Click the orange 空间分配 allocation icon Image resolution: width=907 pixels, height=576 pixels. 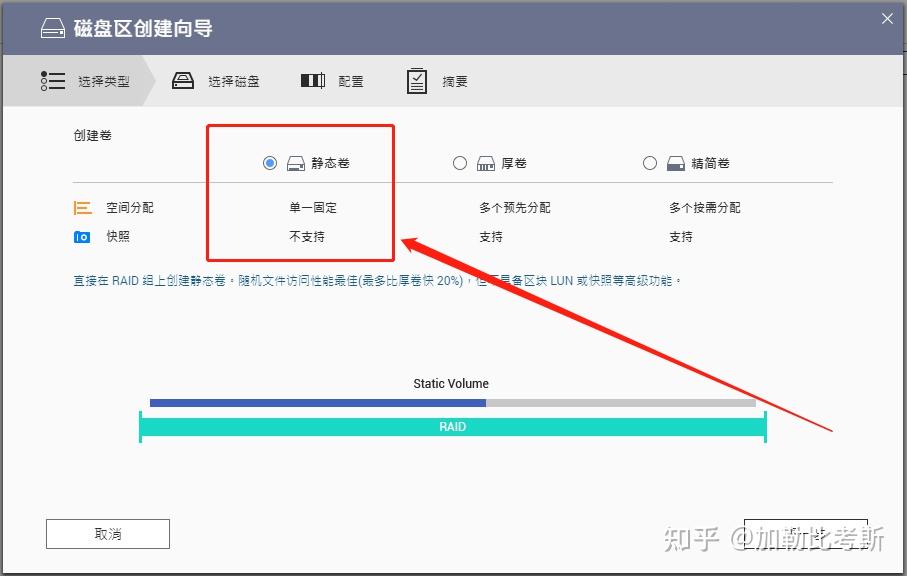(x=83, y=207)
